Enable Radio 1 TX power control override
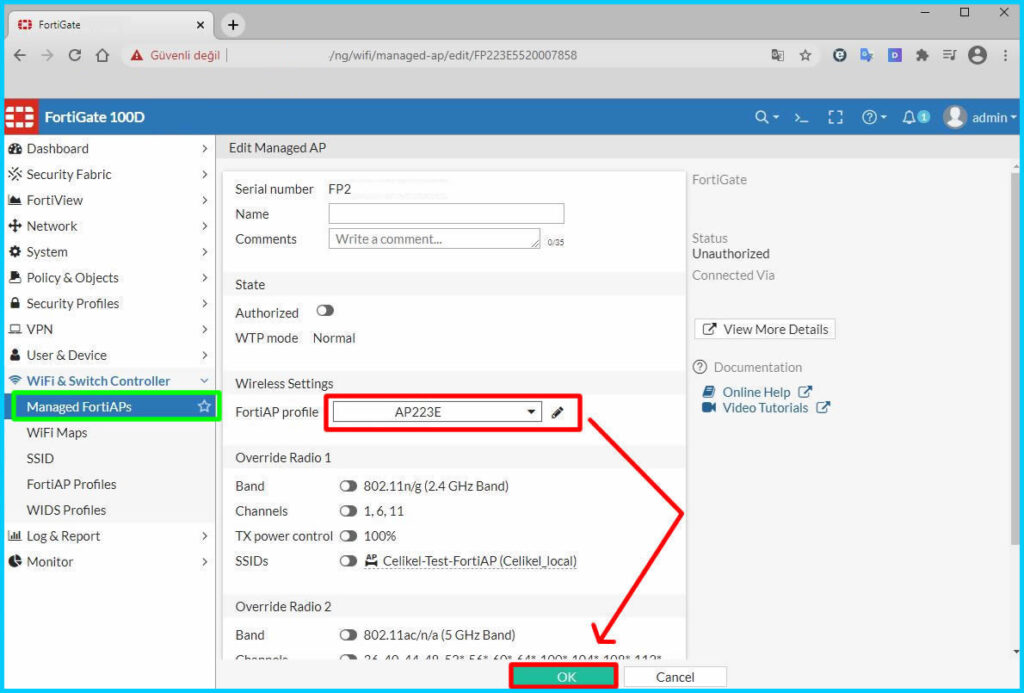Image resolution: width=1024 pixels, height=693 pixels. click(348, 536)
